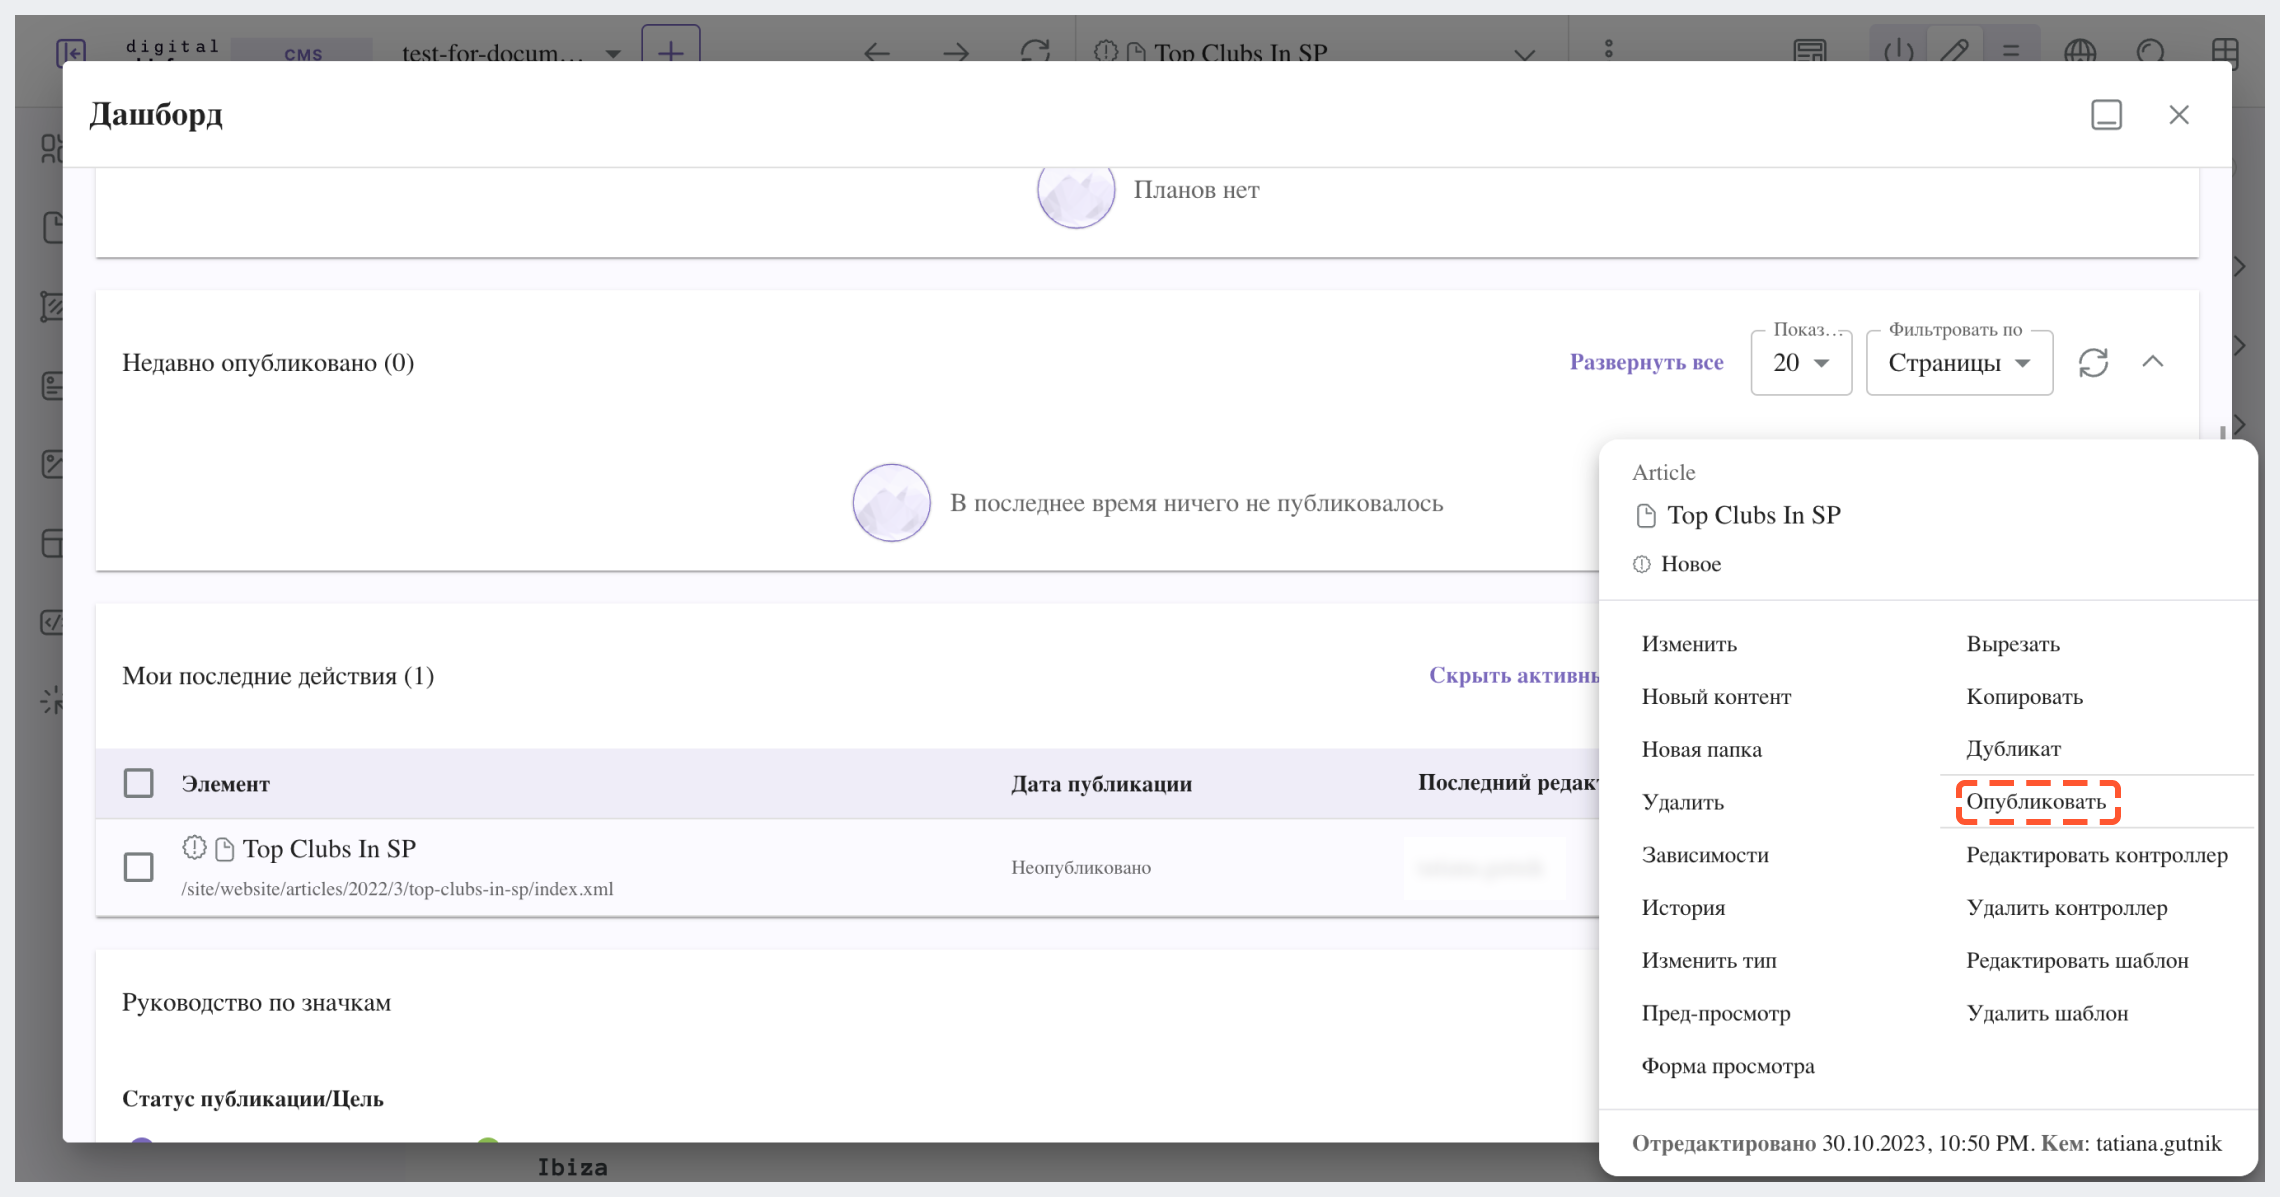Choose Удалить шаблон from the menu
The width and height of the screenshot is (2280, 1197).
[2047, 1013]
